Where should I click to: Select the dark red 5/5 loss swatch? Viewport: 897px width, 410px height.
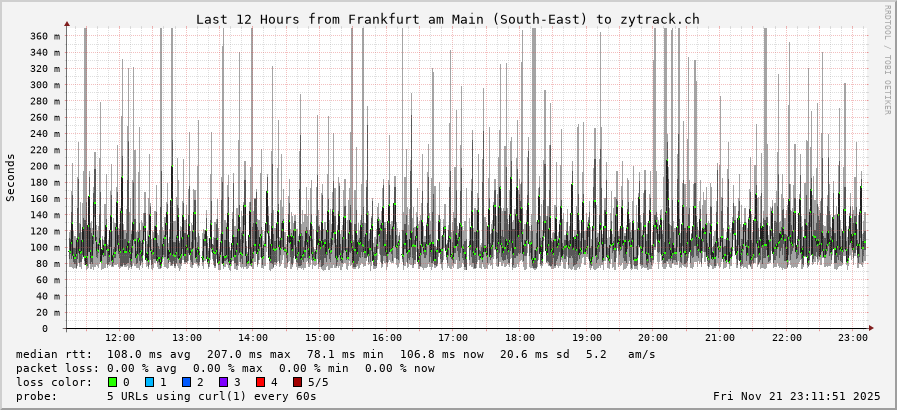tap(297, 382)
